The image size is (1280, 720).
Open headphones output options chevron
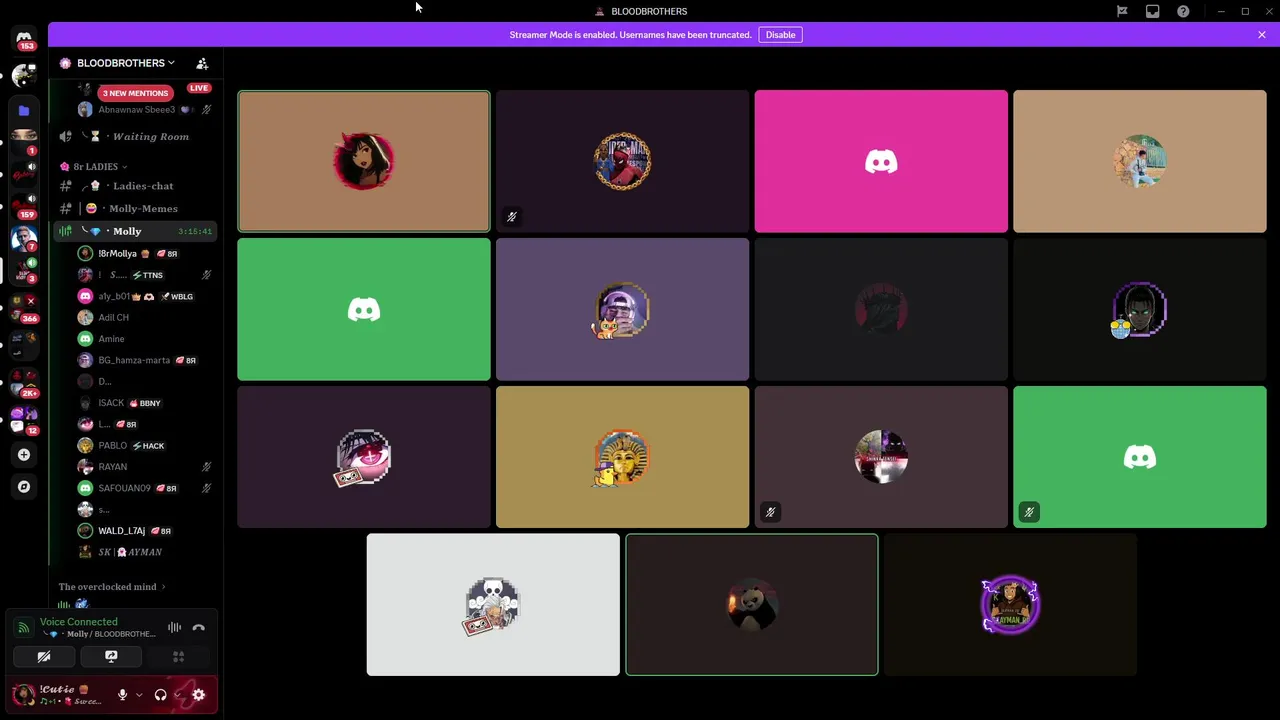point(177,695)
